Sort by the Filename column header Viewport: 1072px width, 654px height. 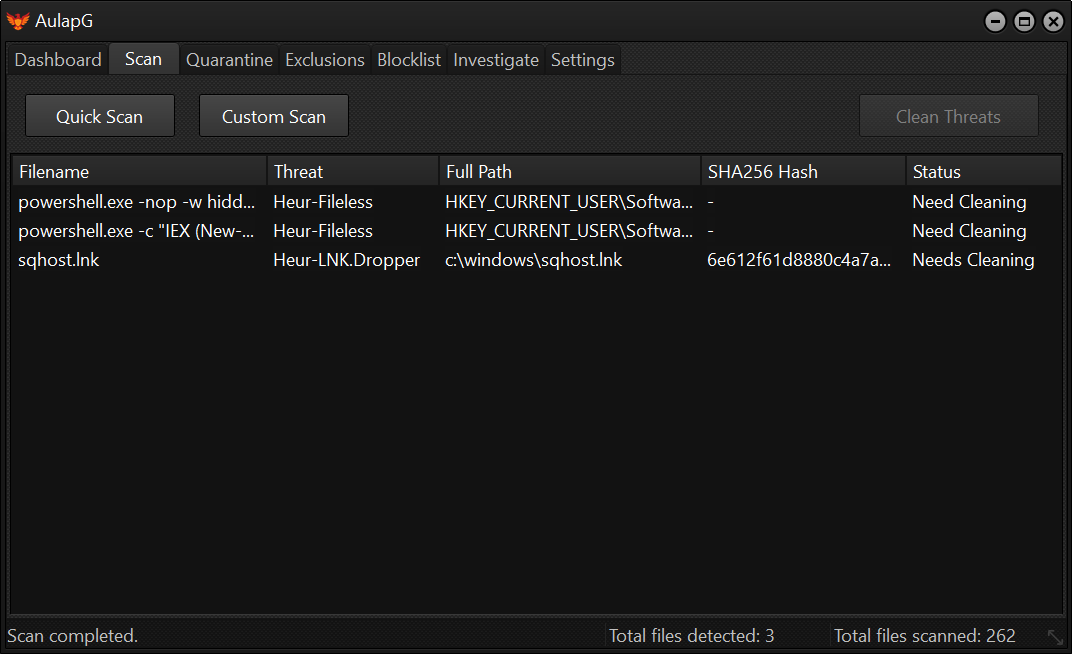tap(139, 172)
